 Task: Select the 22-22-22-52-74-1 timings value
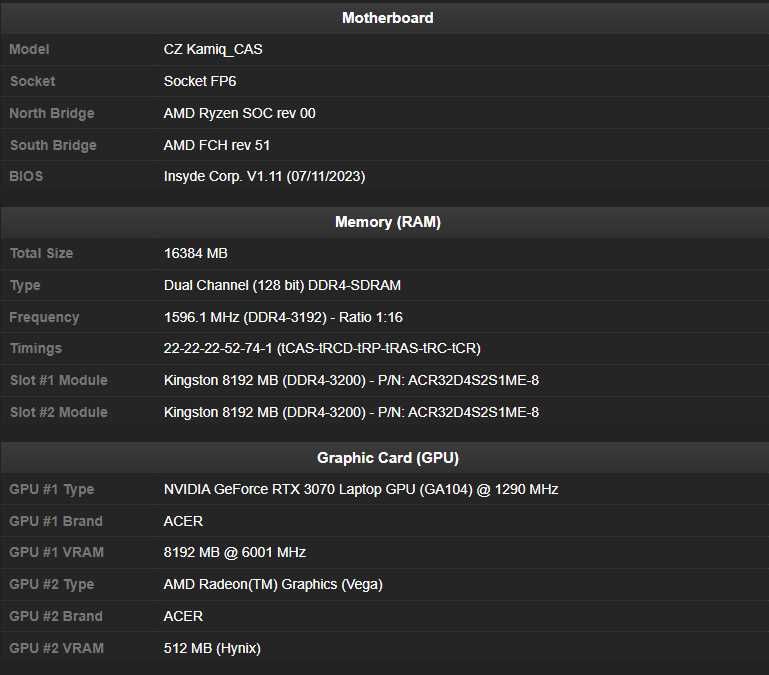(x=322, y=349)
